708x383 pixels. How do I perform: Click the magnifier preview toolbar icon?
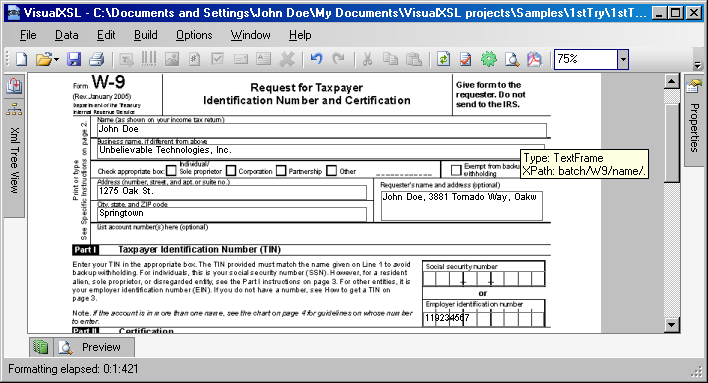click(x=512, y=59)
